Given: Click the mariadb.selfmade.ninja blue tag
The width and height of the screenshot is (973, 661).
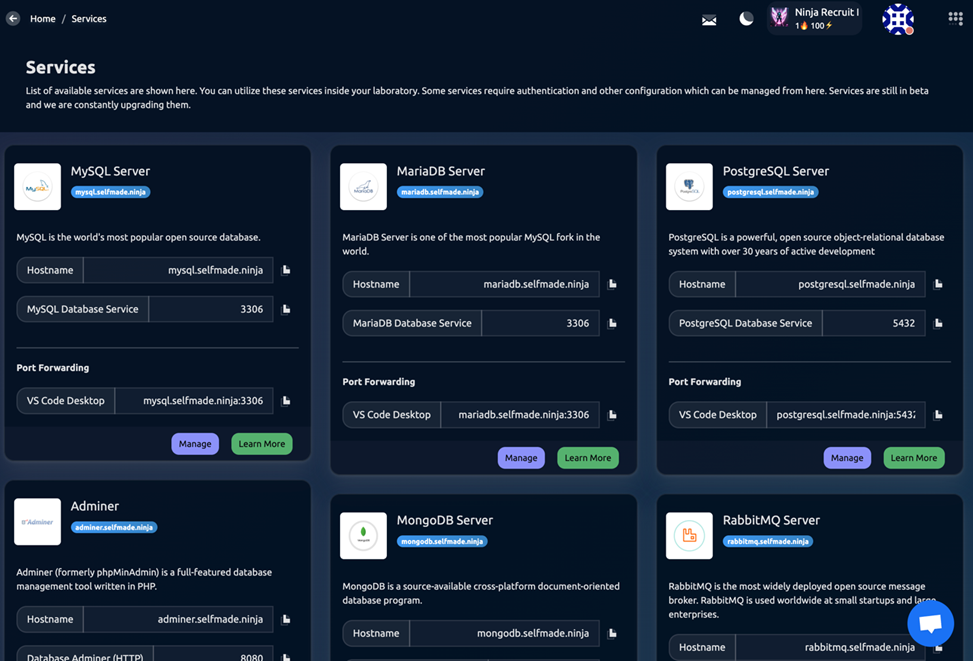Looking at the screenshot, I should click(440, 192).
